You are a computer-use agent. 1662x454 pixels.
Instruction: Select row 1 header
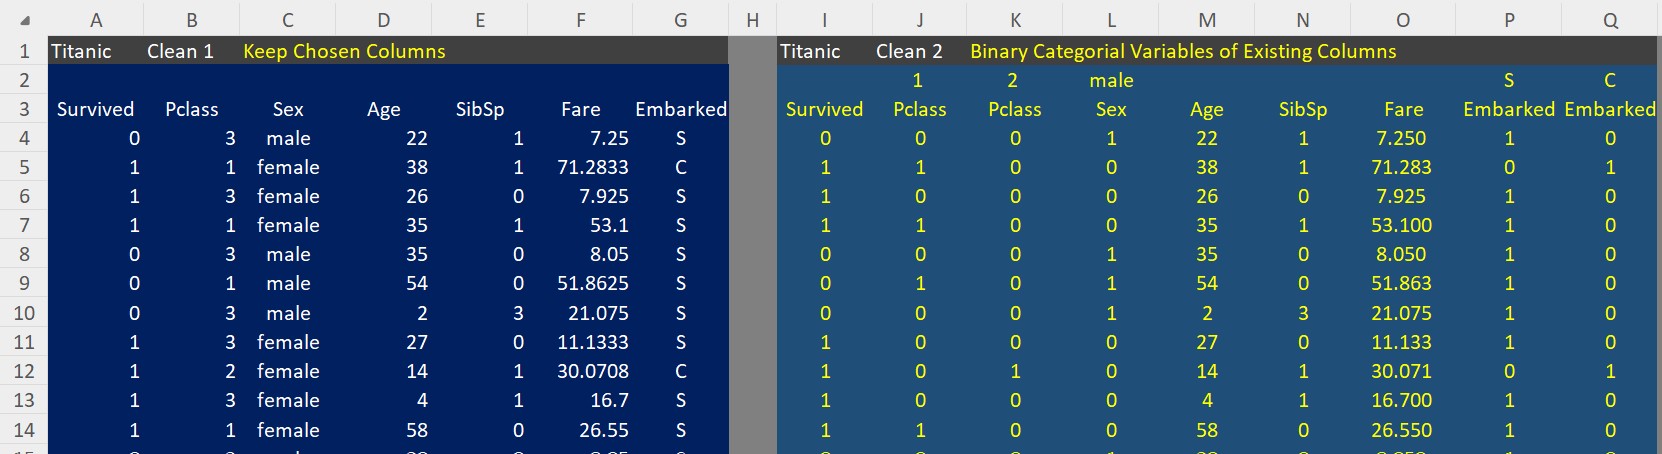tap(24, 51)
